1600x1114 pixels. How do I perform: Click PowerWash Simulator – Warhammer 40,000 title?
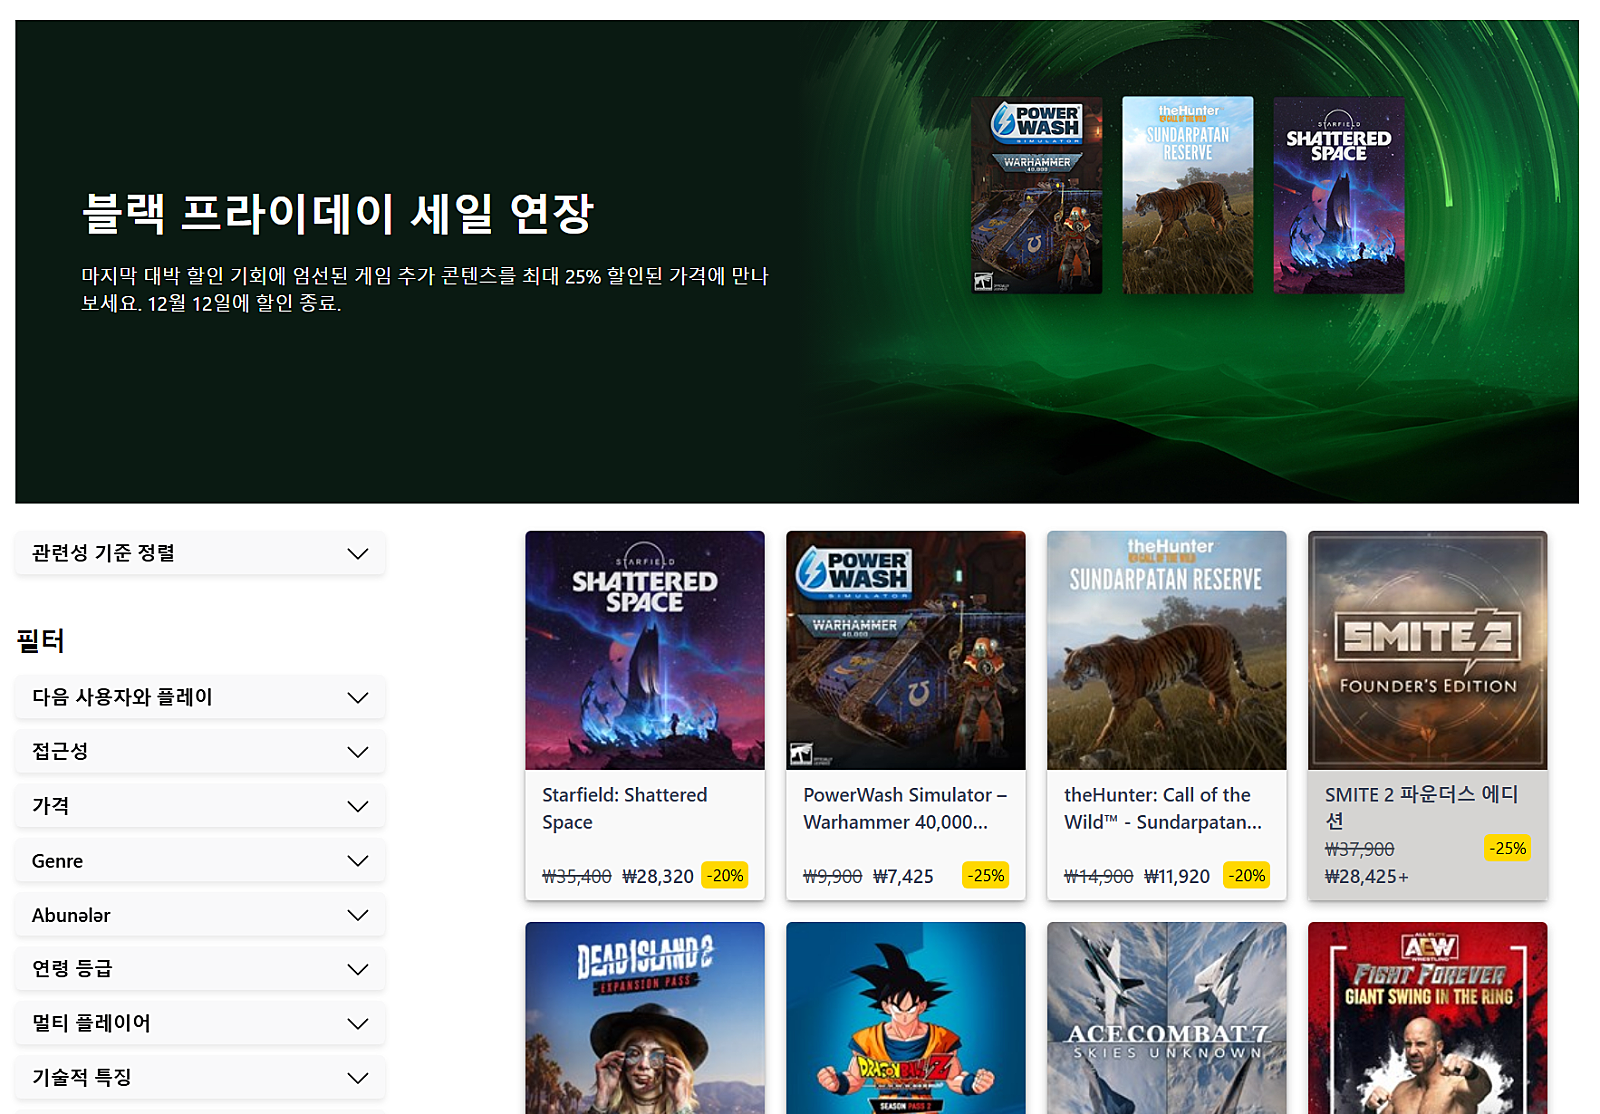tap(905, 808)
